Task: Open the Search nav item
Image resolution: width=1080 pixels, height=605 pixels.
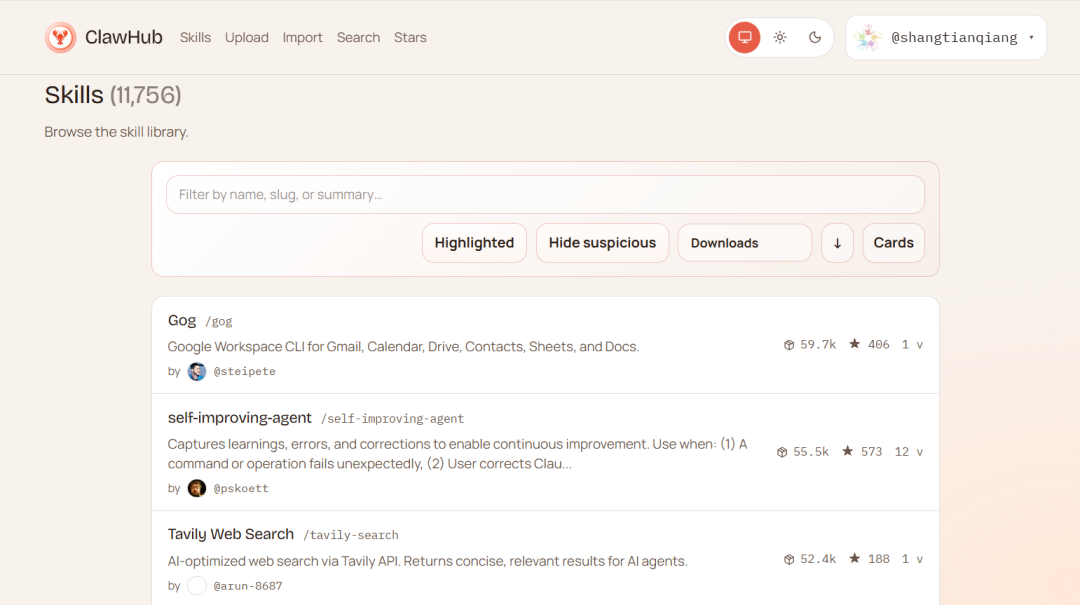Action: point(358,37)
